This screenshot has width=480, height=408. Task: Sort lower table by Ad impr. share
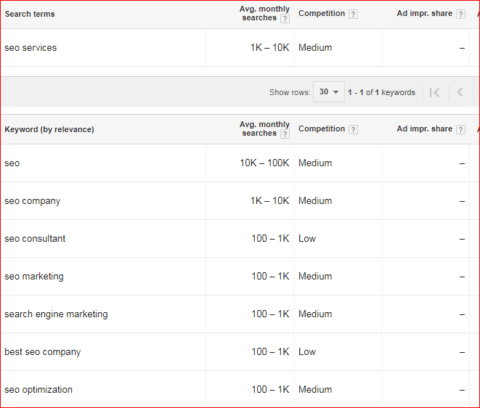(424, 129)
